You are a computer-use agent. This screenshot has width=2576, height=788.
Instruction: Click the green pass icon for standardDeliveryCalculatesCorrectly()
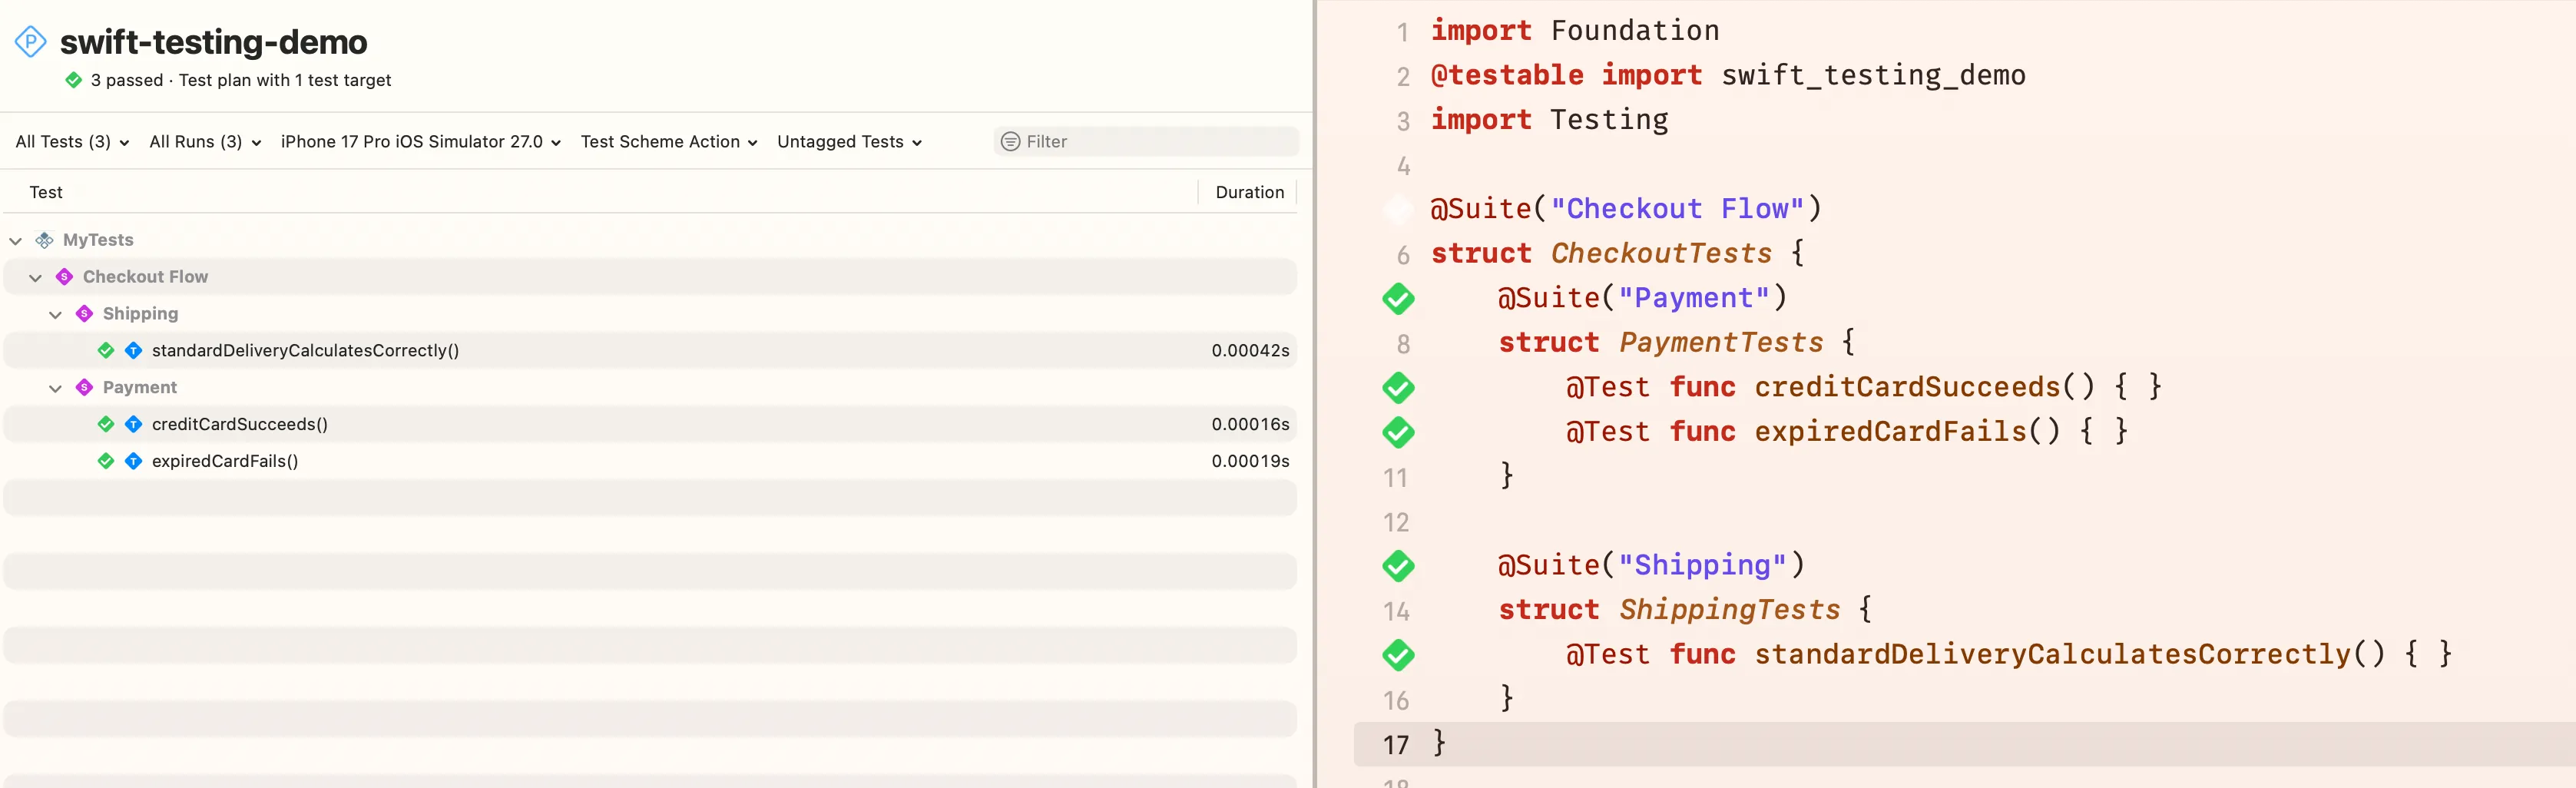(106, 350)
